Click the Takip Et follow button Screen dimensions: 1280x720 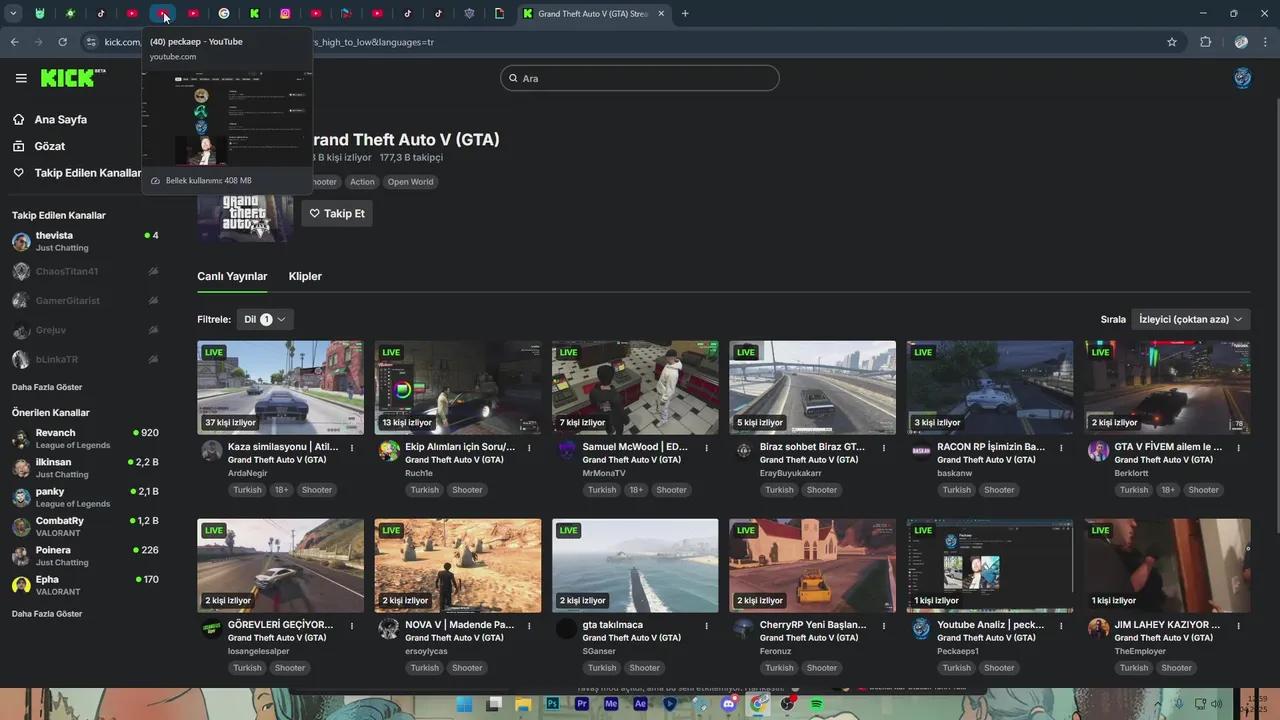337,213
